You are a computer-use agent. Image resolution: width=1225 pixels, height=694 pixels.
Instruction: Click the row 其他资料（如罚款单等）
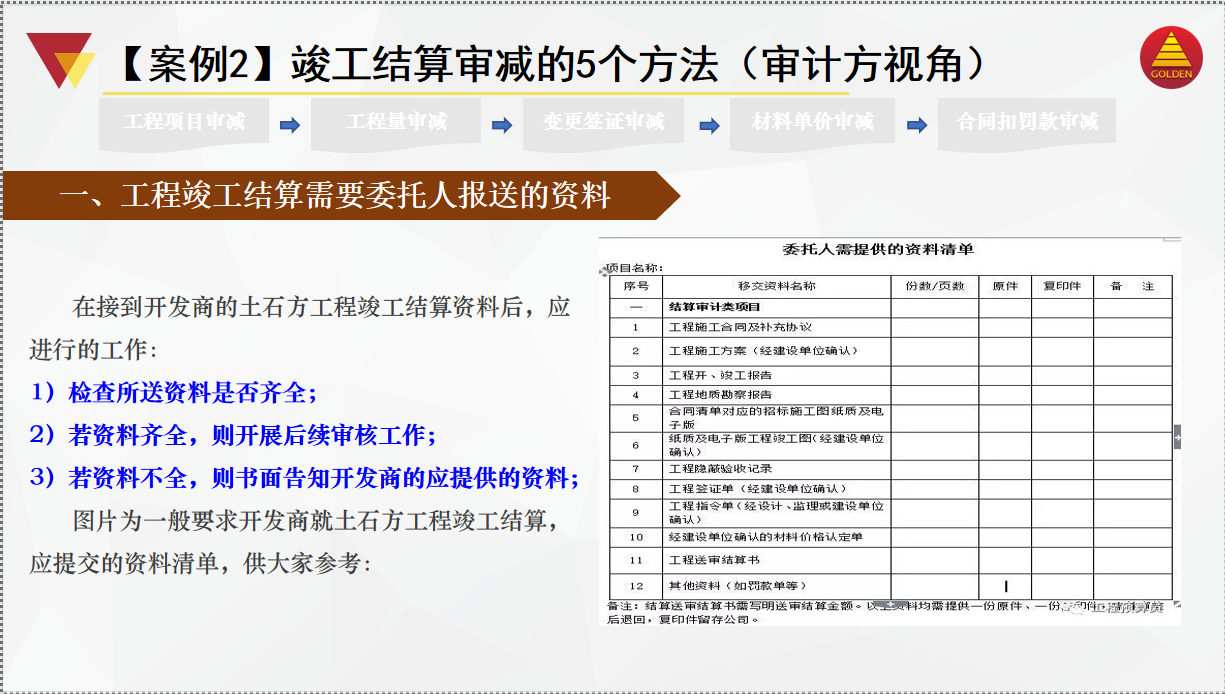(891, 586)
